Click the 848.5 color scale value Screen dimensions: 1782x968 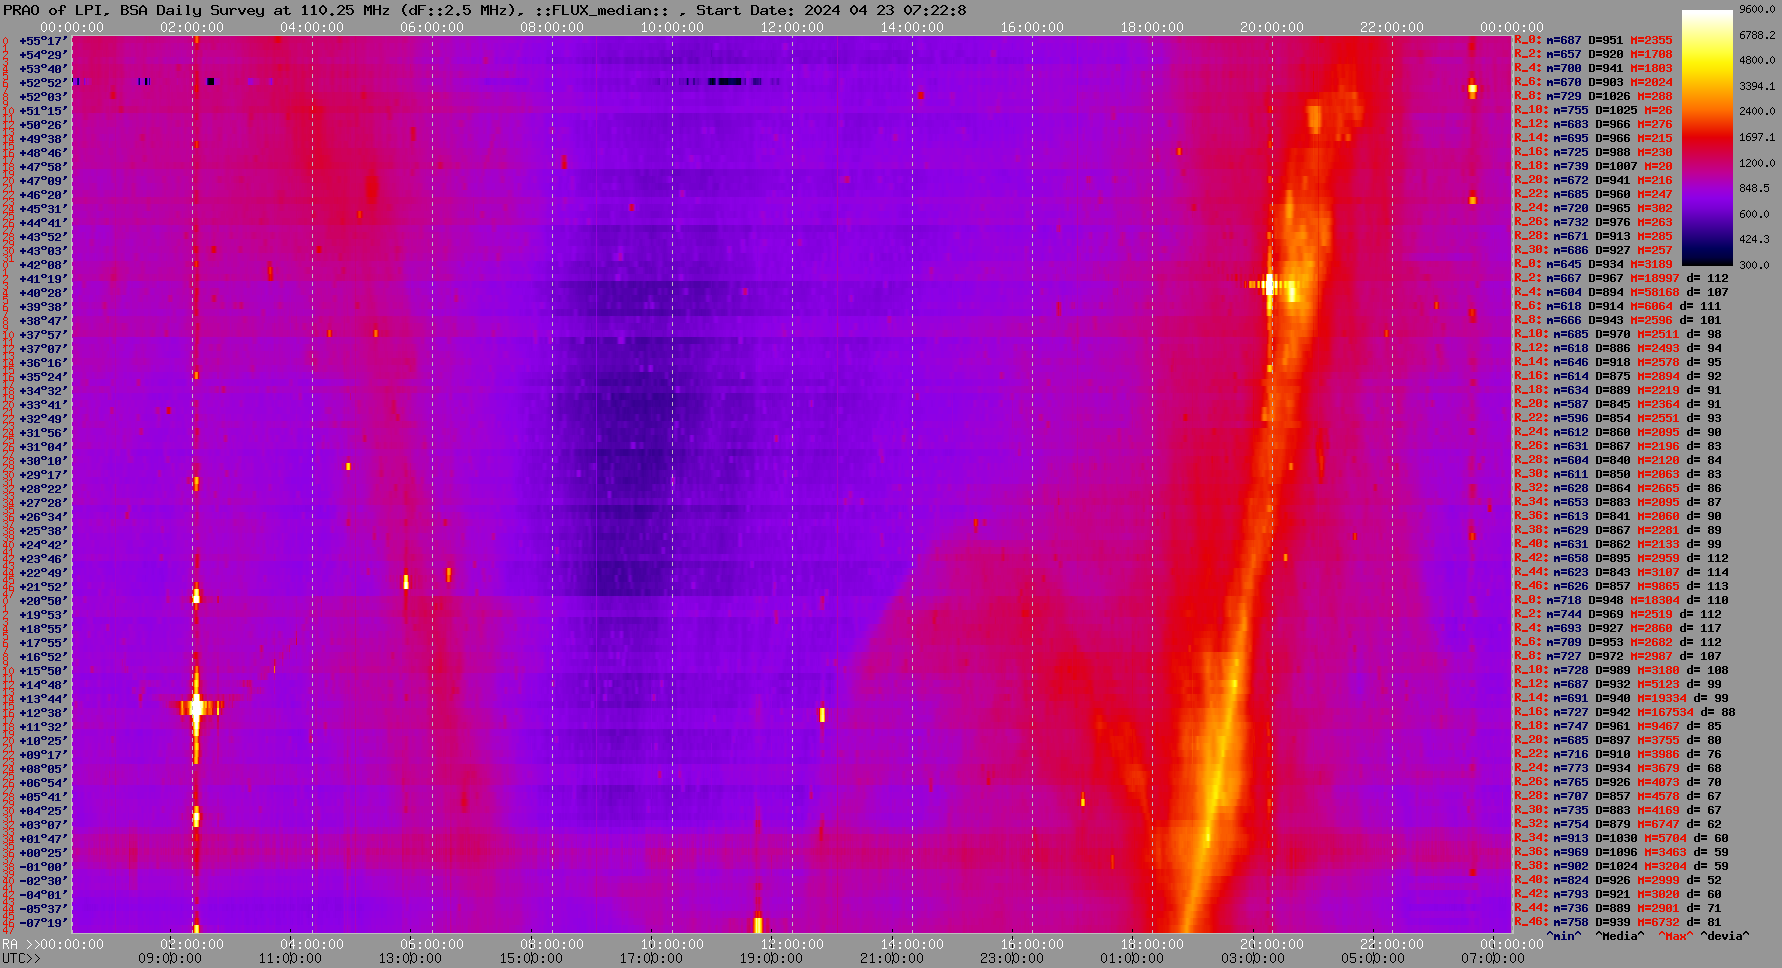point(1754,188)
